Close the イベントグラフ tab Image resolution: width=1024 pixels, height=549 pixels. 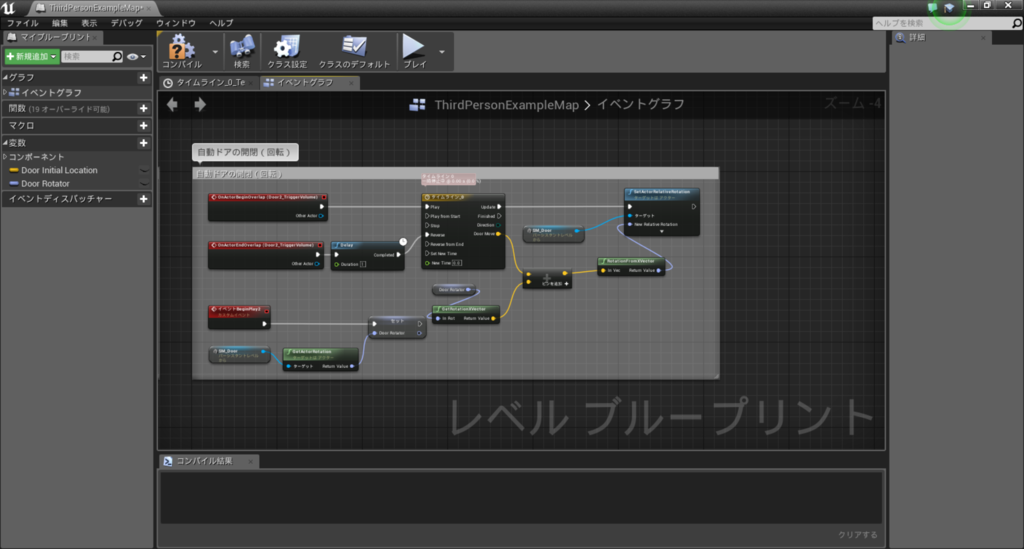point(351,83)
